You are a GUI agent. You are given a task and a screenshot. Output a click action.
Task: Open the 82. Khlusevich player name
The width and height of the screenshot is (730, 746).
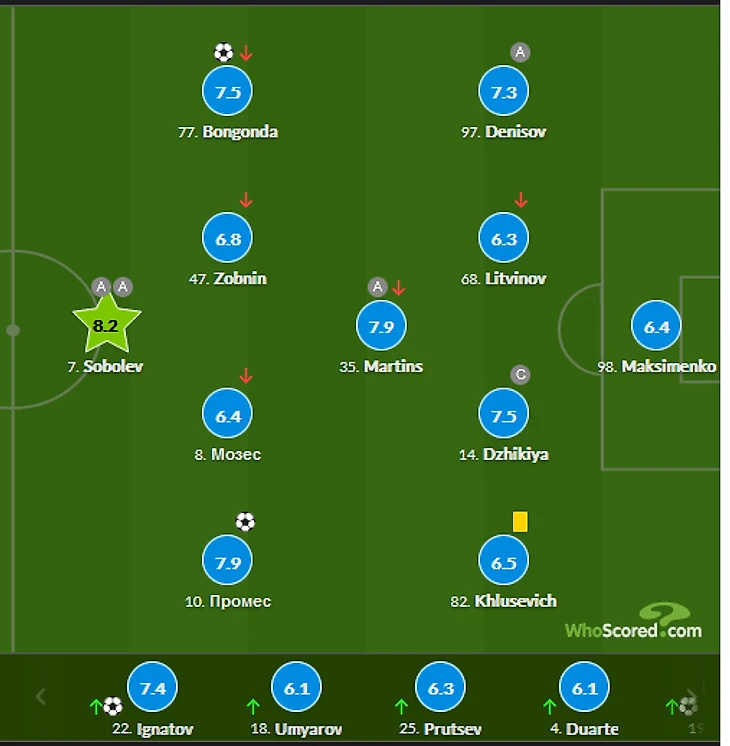point(503,601)
